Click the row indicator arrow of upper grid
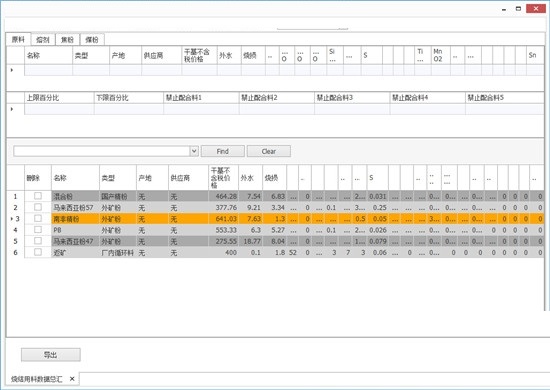Viewport: 550px width, 390px height. [12, 70]
